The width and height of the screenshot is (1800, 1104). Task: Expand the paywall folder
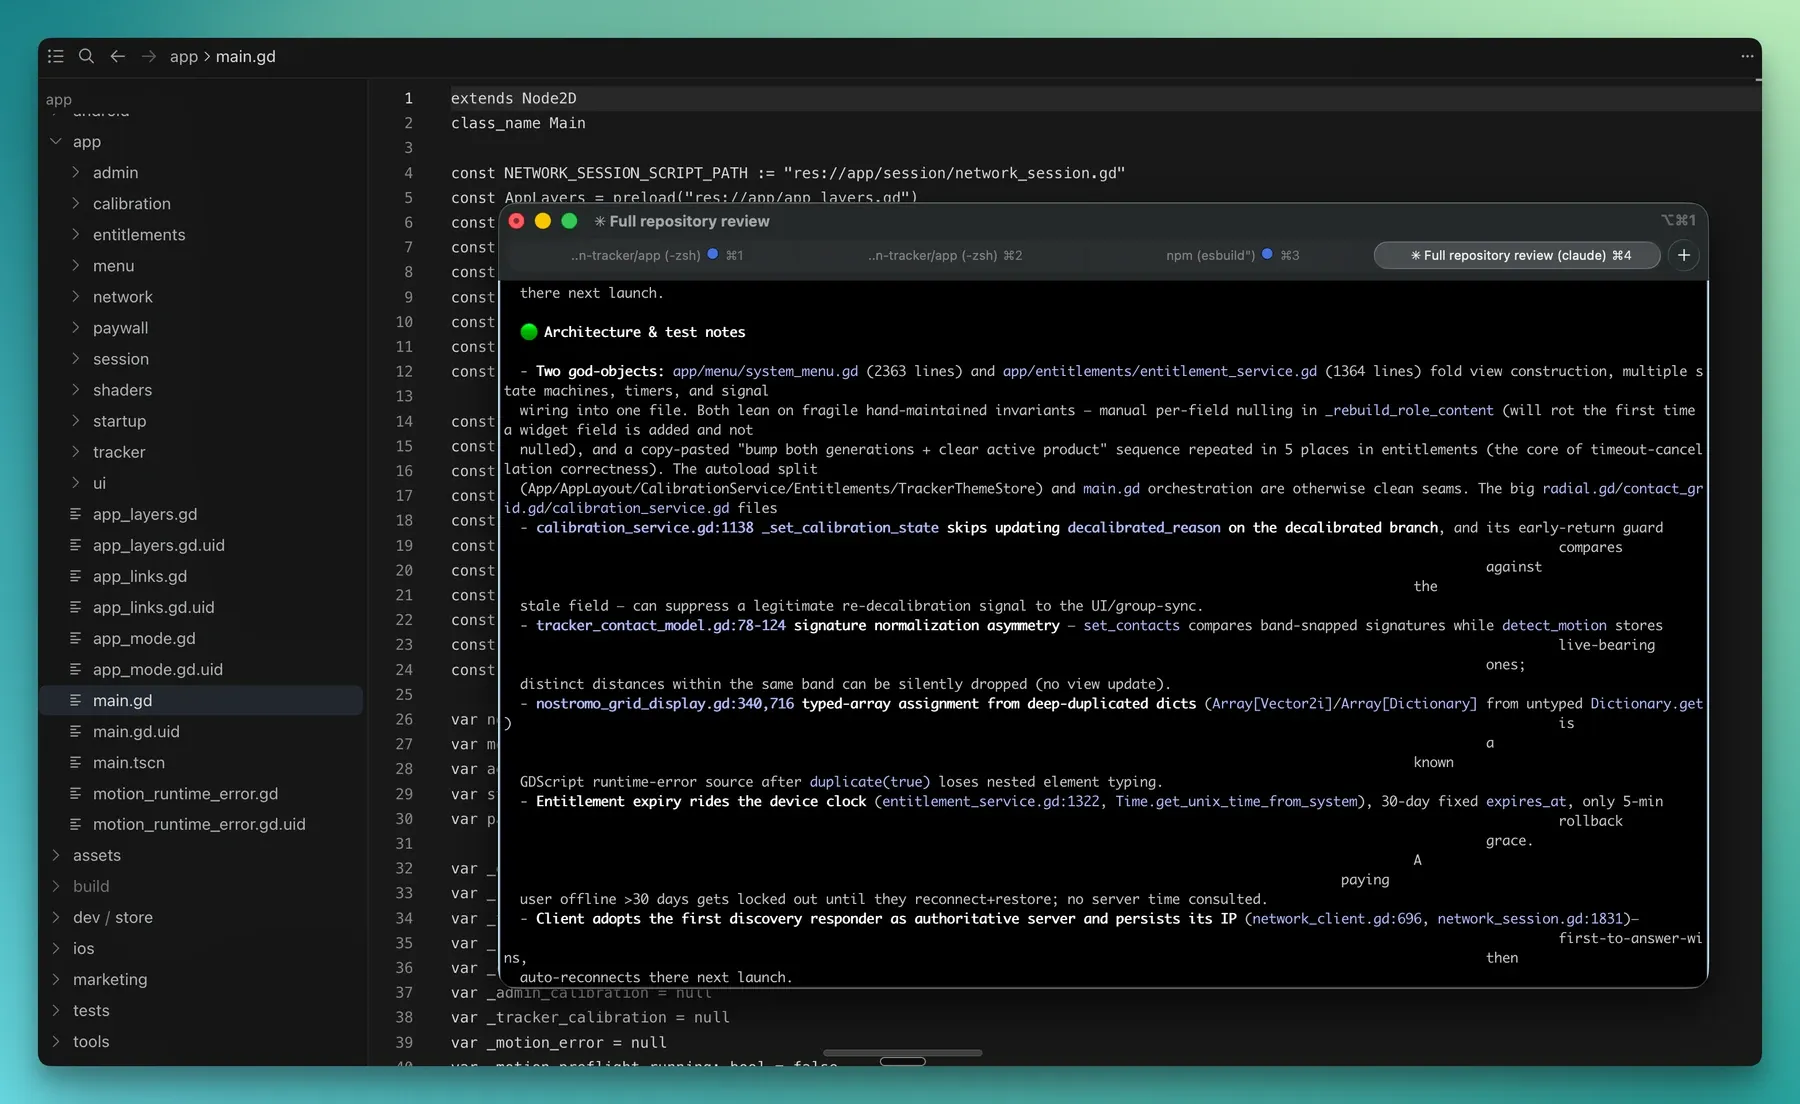coord(76,327)
